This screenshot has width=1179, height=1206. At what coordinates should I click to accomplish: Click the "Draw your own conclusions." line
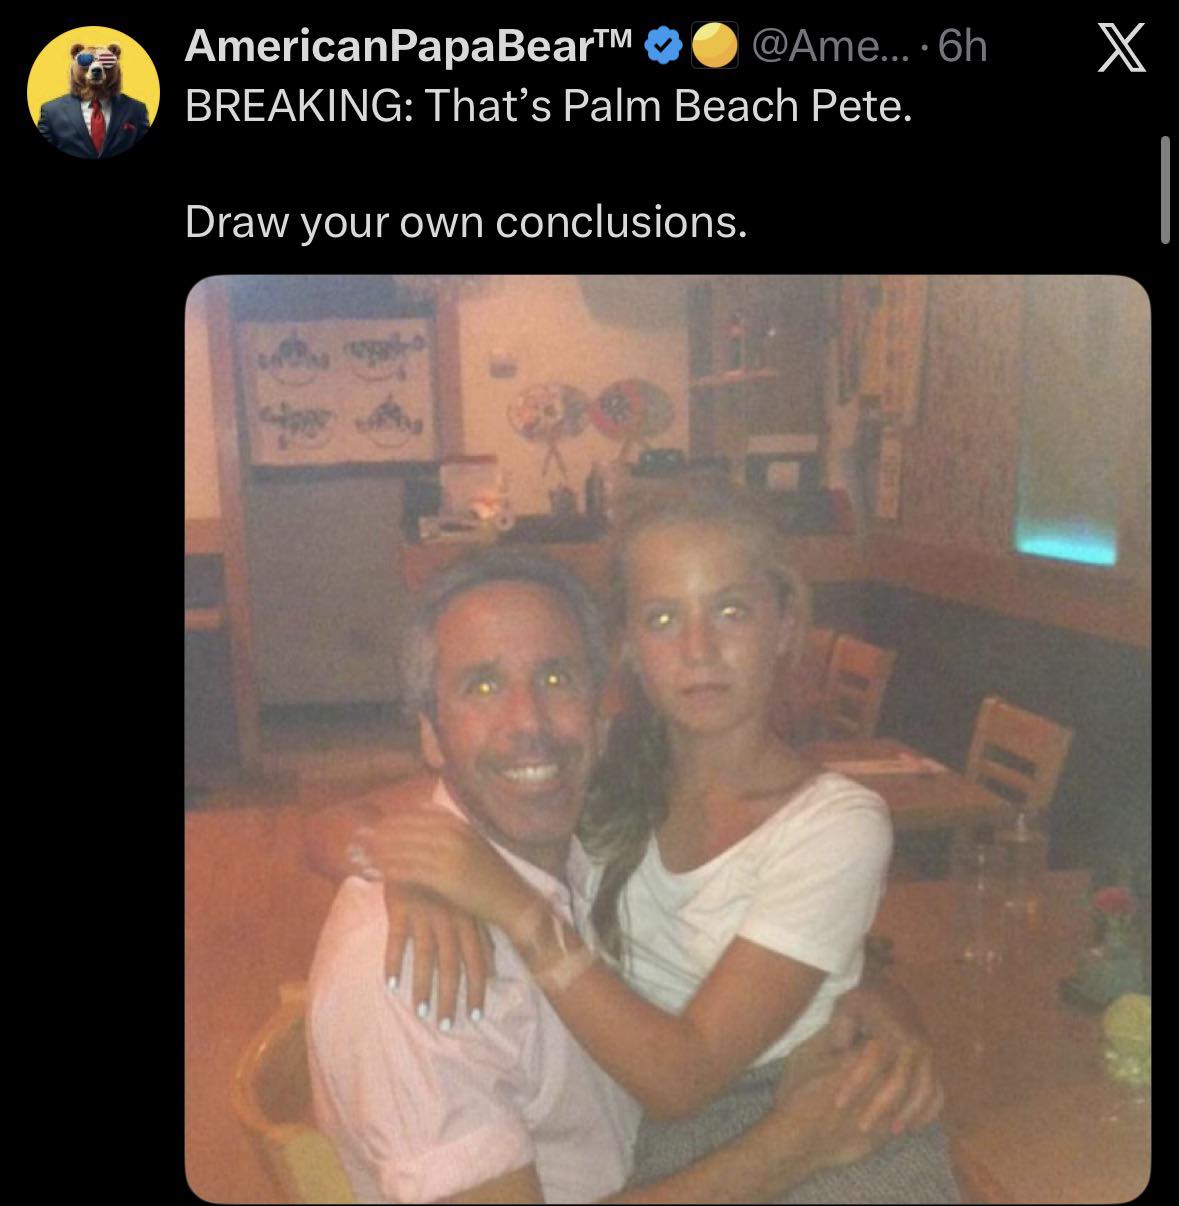pyautogui.click(x=466, y=222)
